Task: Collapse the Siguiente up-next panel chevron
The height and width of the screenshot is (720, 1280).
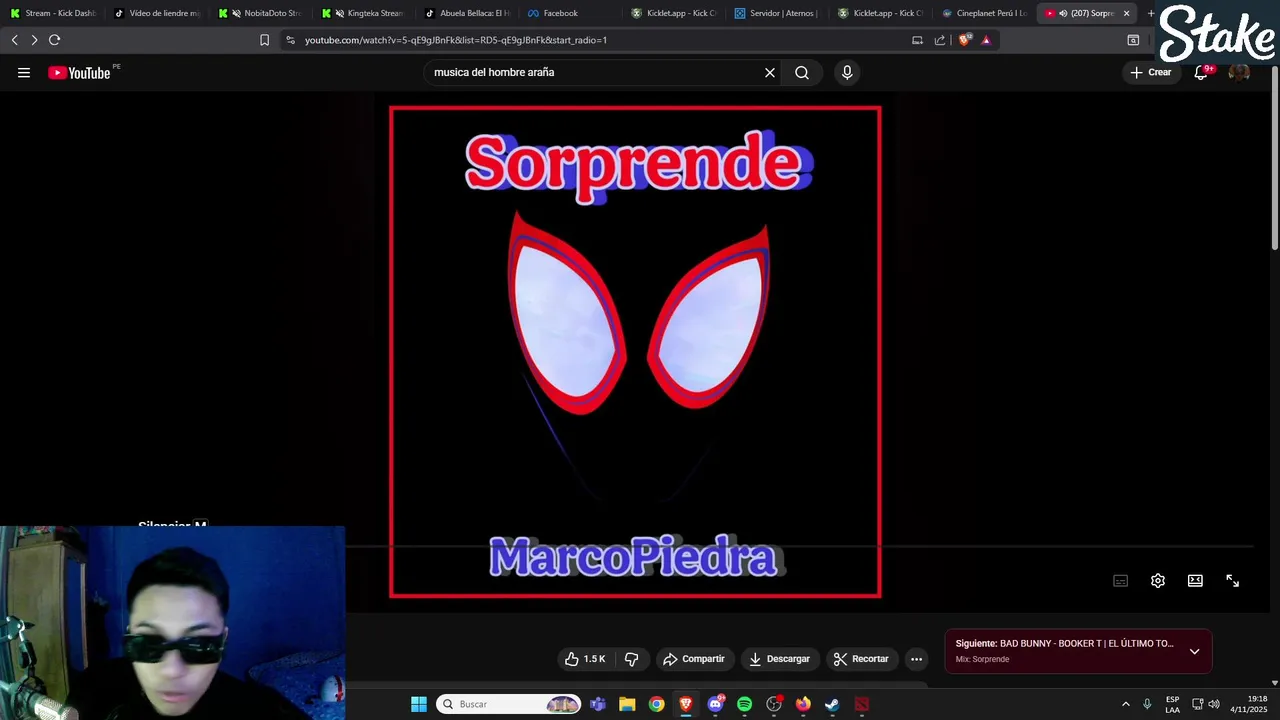Action: coord(1194,651)
